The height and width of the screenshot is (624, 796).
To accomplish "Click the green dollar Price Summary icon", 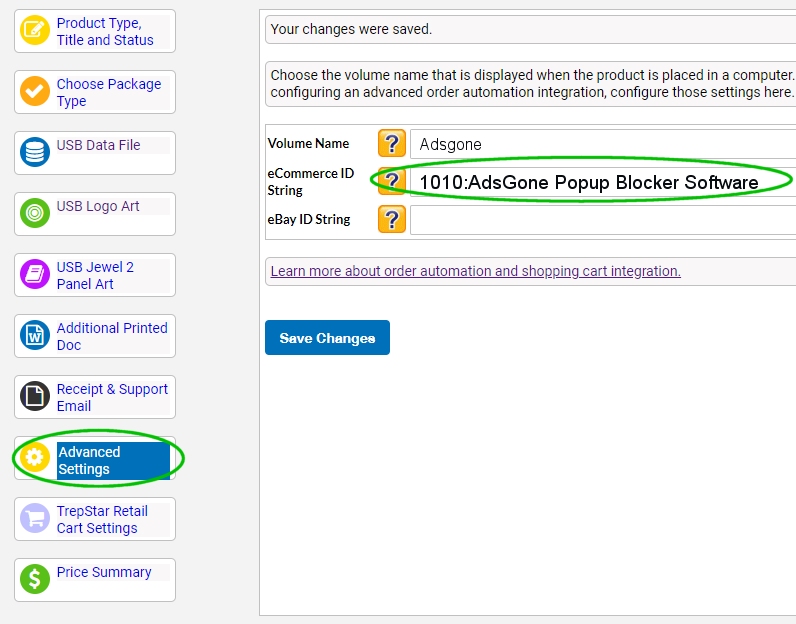I will [x=35, y=579].
